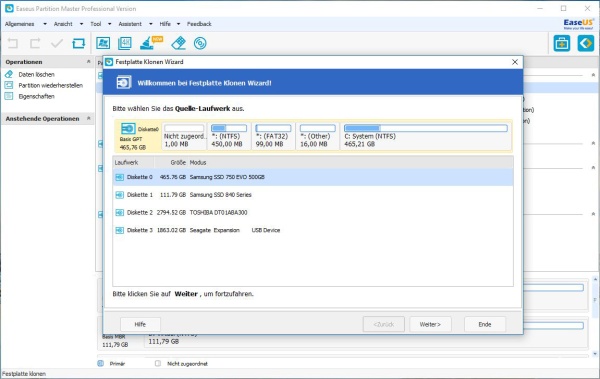Click the Partition wiederherstellen icon
Image resolution: width=600 pixels, height=379 pixels.
(8, 85)
